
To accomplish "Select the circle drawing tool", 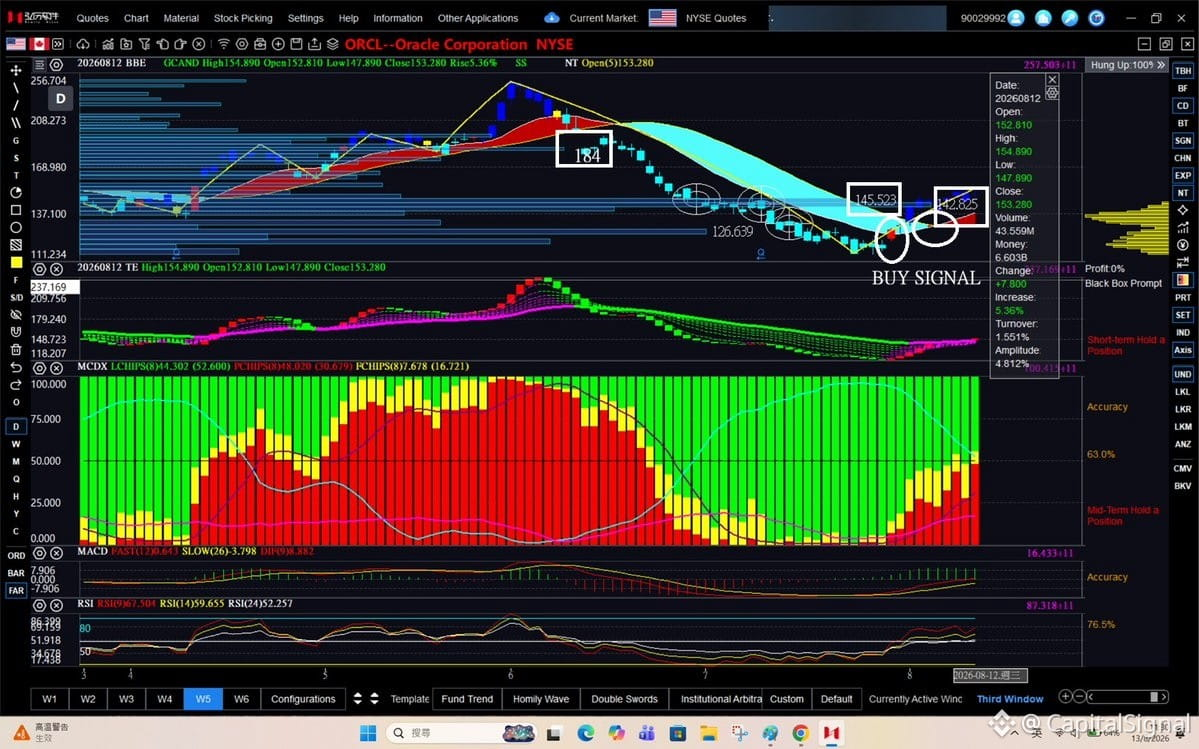I will (16, 227).
